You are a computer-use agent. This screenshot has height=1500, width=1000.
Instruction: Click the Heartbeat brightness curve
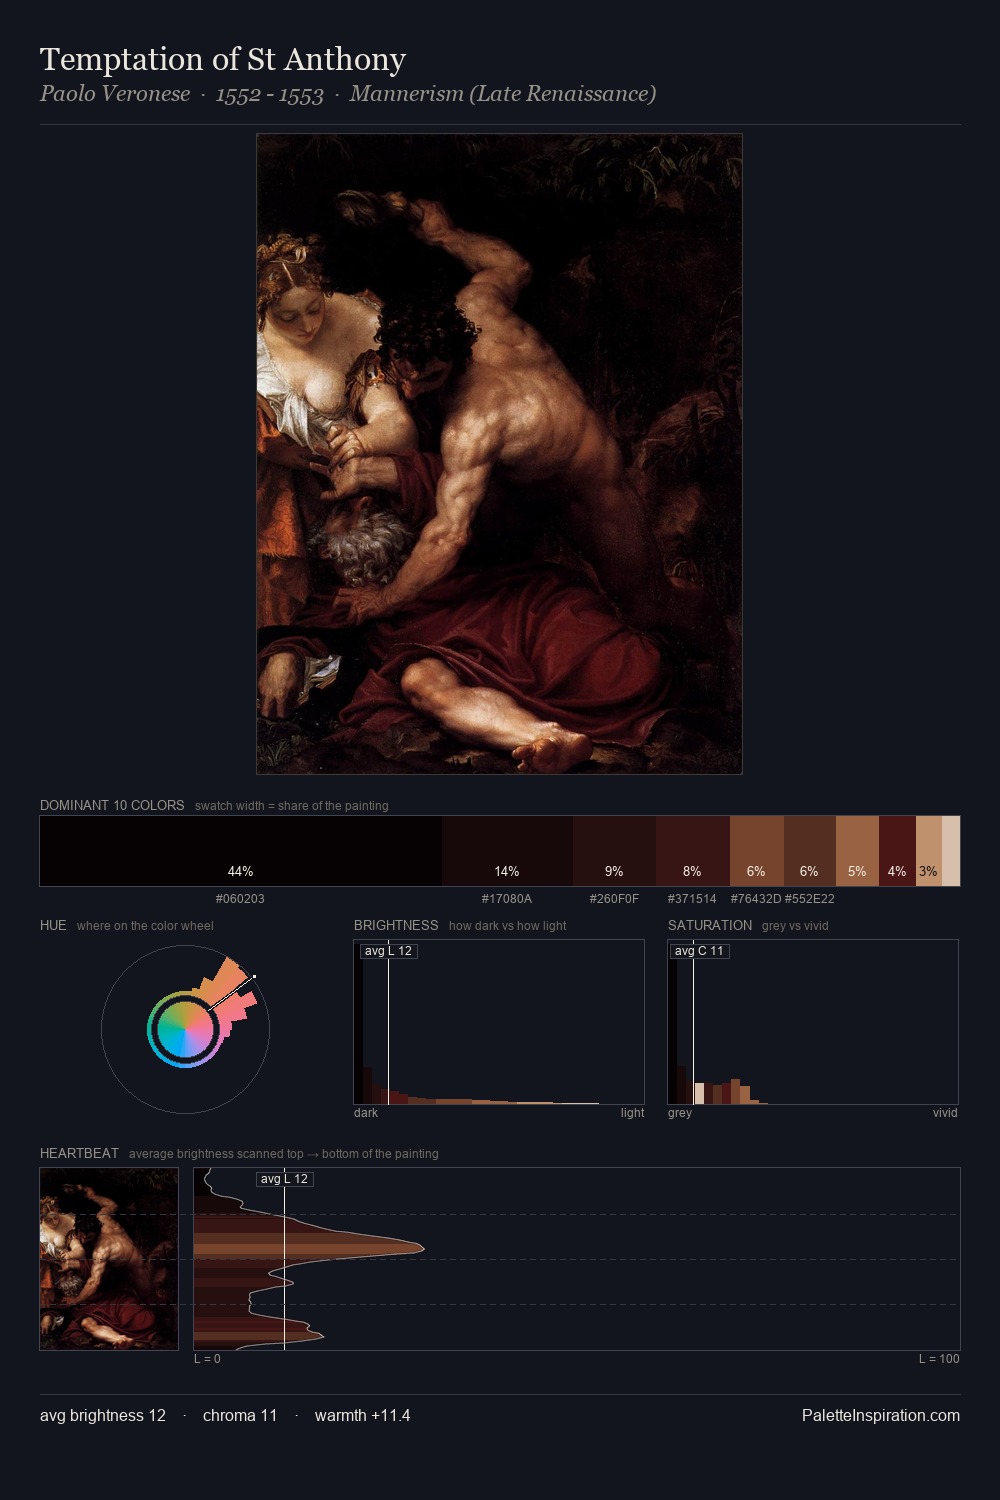click(577, 1259)
